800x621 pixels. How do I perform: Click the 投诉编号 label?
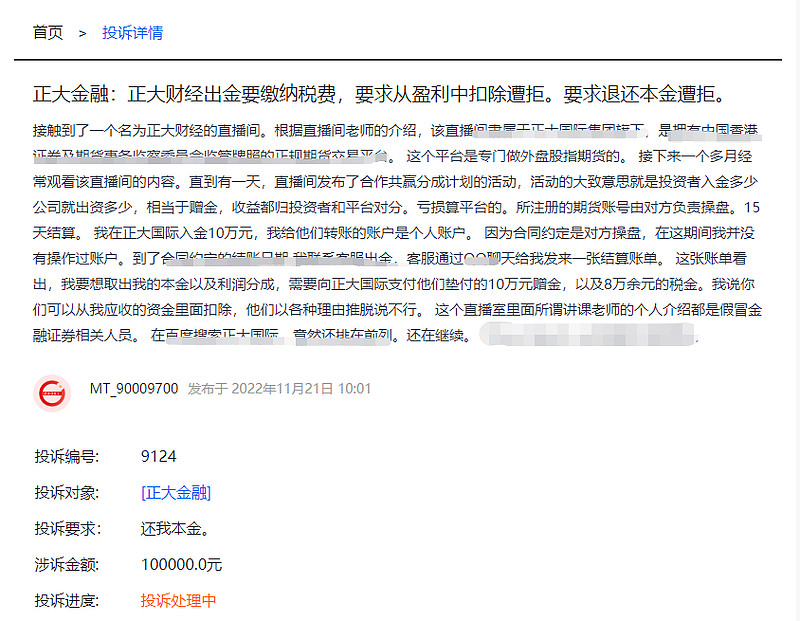[67, 456]
